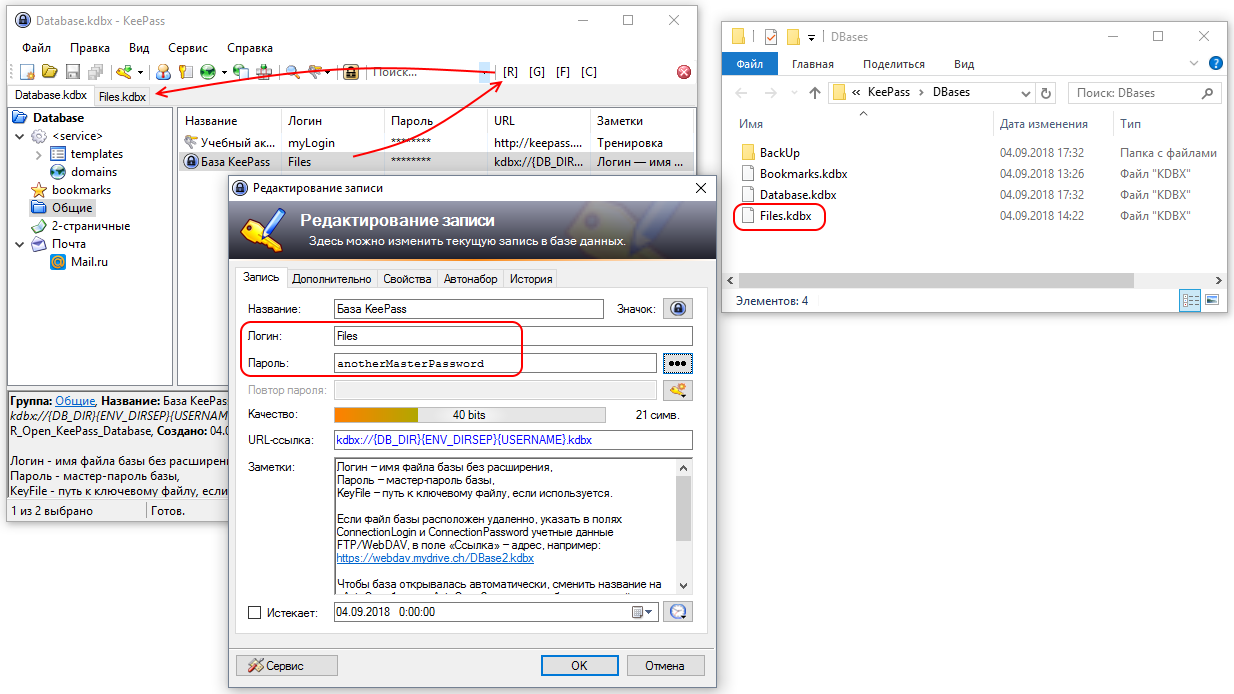The height and width of the screenshot is (694, 1234).
Task: Click the red close-database icon at toolbar end
Action: tap(684, 72)
